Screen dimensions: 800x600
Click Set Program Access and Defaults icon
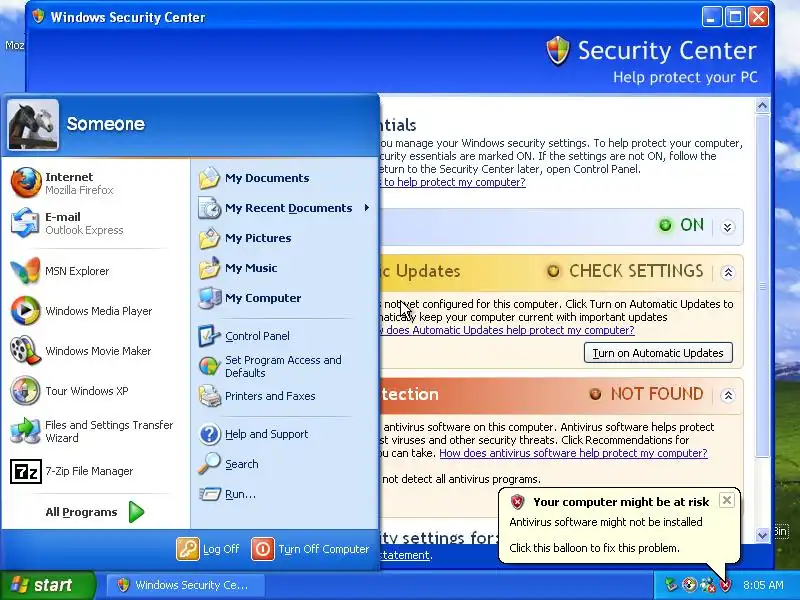(209, 366)
